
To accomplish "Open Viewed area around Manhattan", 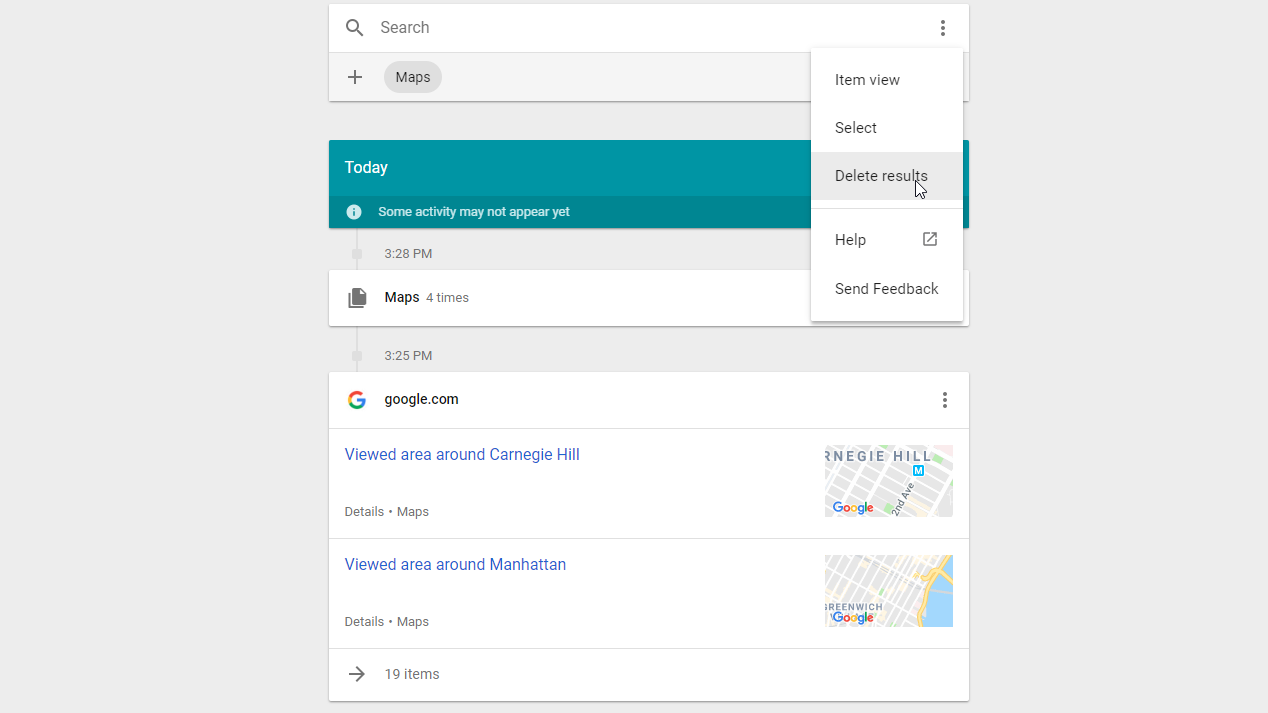I will tap(455, 564).
